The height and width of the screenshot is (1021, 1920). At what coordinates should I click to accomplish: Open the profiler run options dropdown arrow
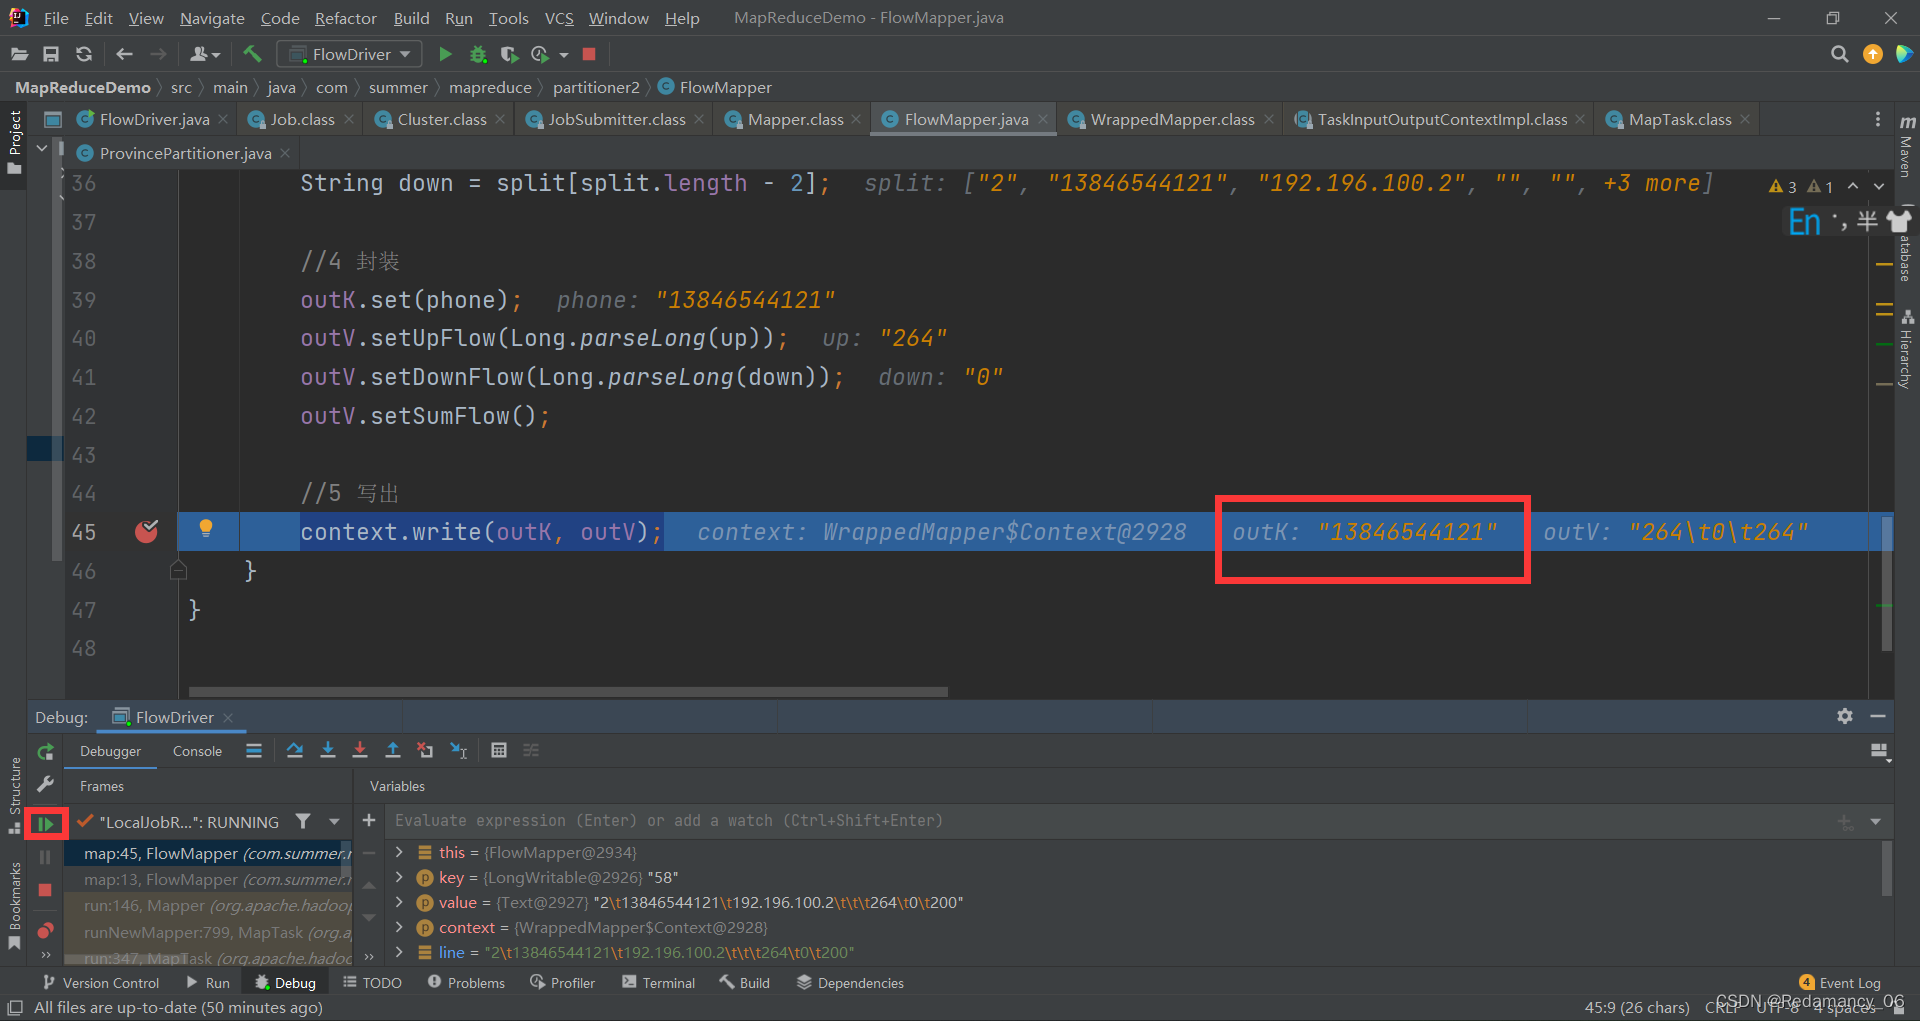pyautogui.click(x=564, y=55)
